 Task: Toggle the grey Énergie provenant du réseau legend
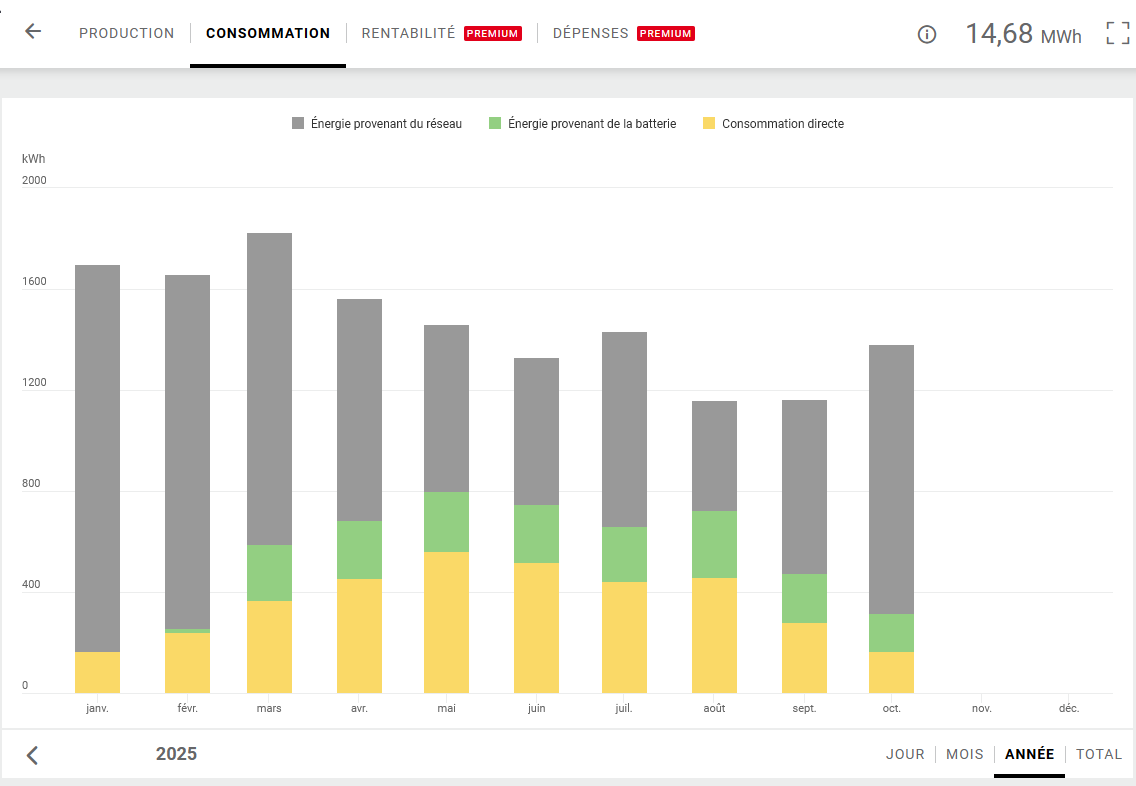point(377,124)
